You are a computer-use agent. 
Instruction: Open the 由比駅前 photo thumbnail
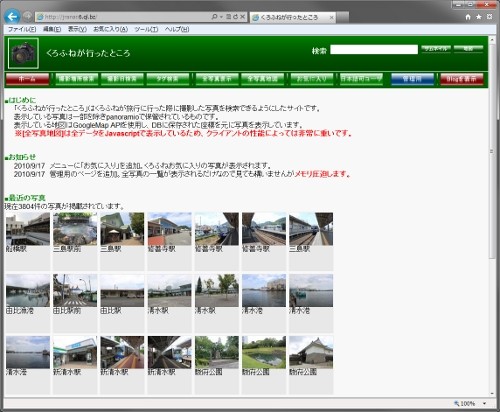pos(75,290)
